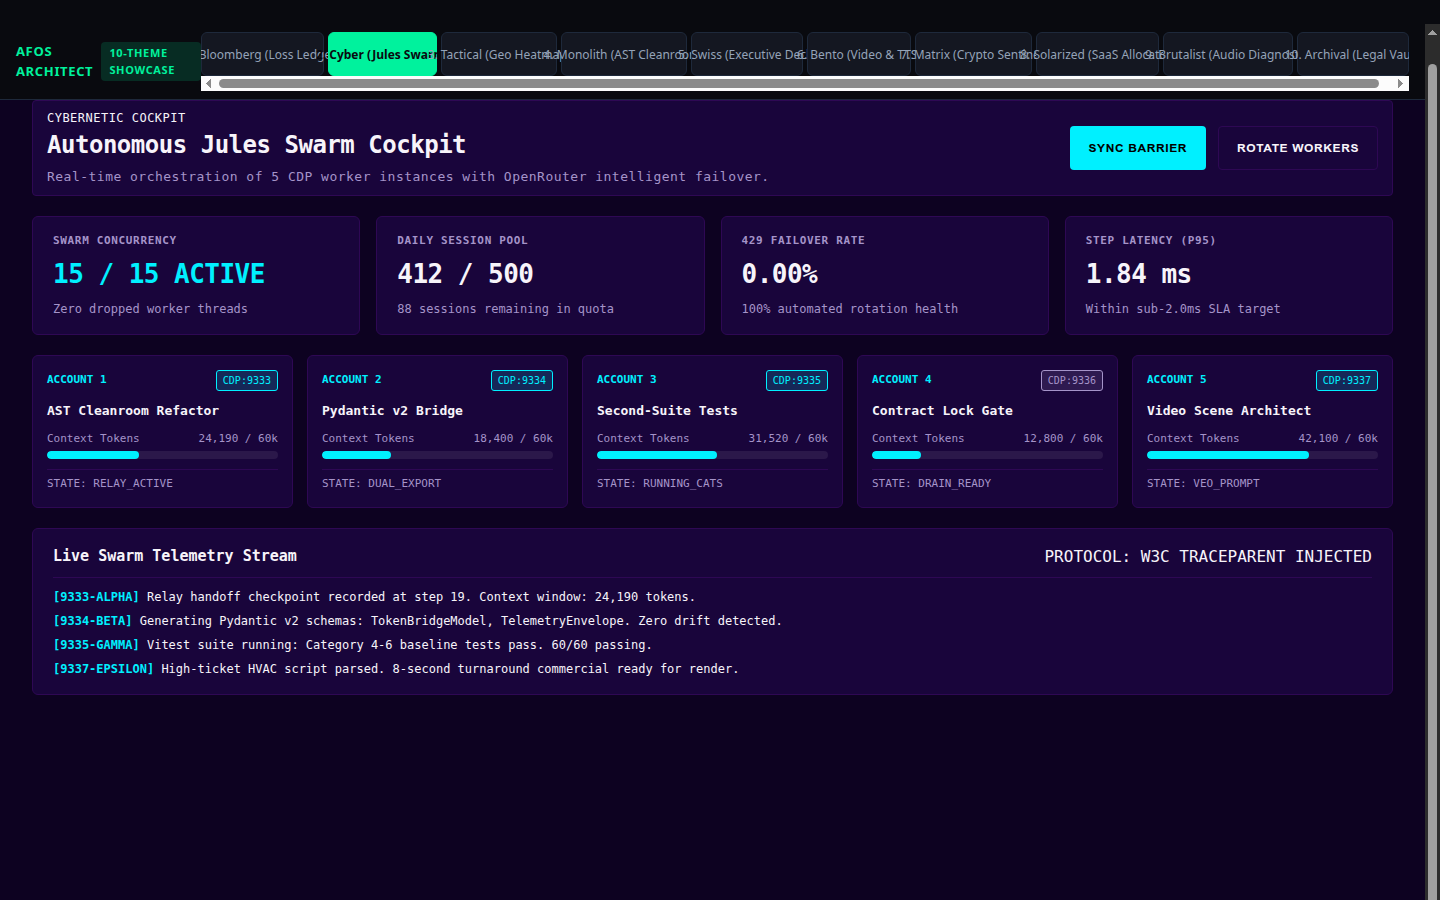The height and width of the screenshot is (900, 1440).
Task: Click the [9337-EPSILON] log tag
Action: (103, 669)
